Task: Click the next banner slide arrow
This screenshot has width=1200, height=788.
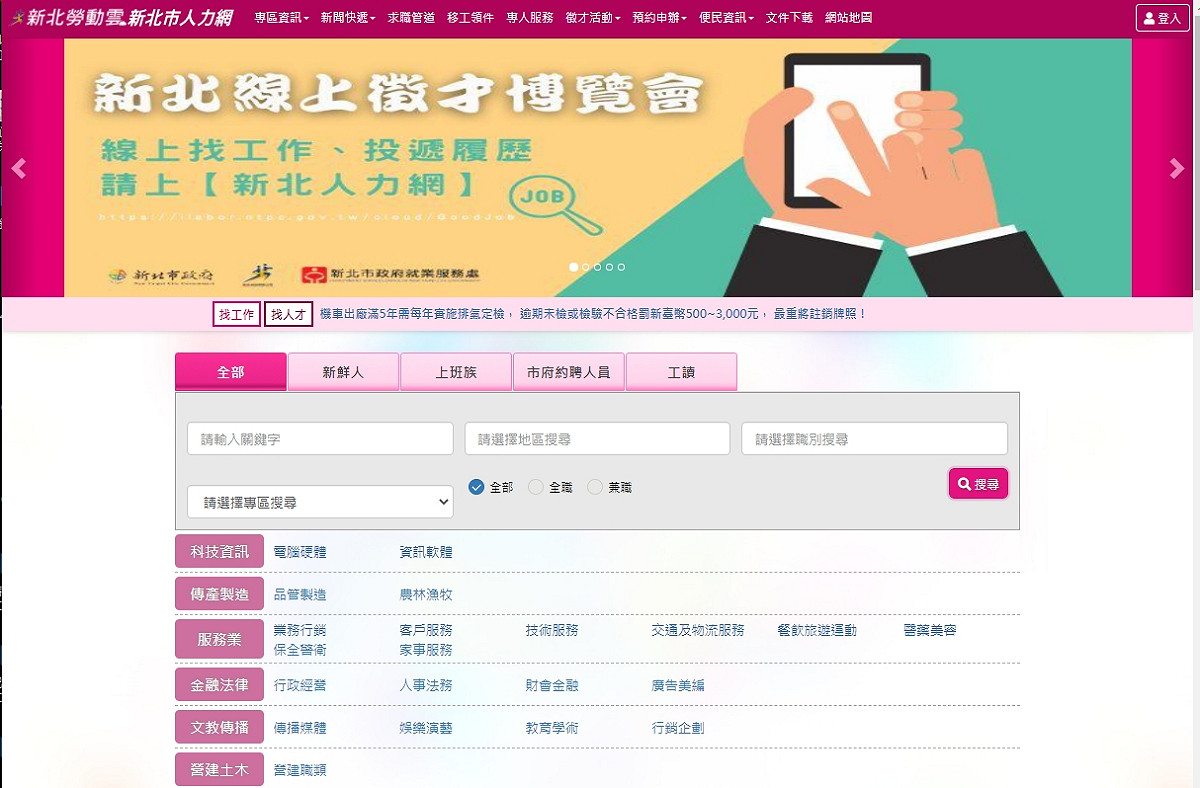Action: 1177,169
